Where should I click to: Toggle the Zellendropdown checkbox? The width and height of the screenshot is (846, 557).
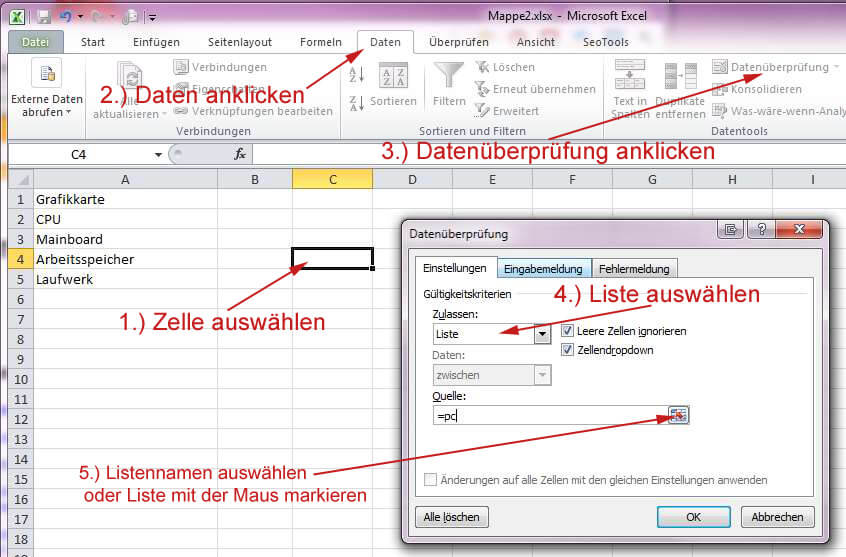point(567,350)
